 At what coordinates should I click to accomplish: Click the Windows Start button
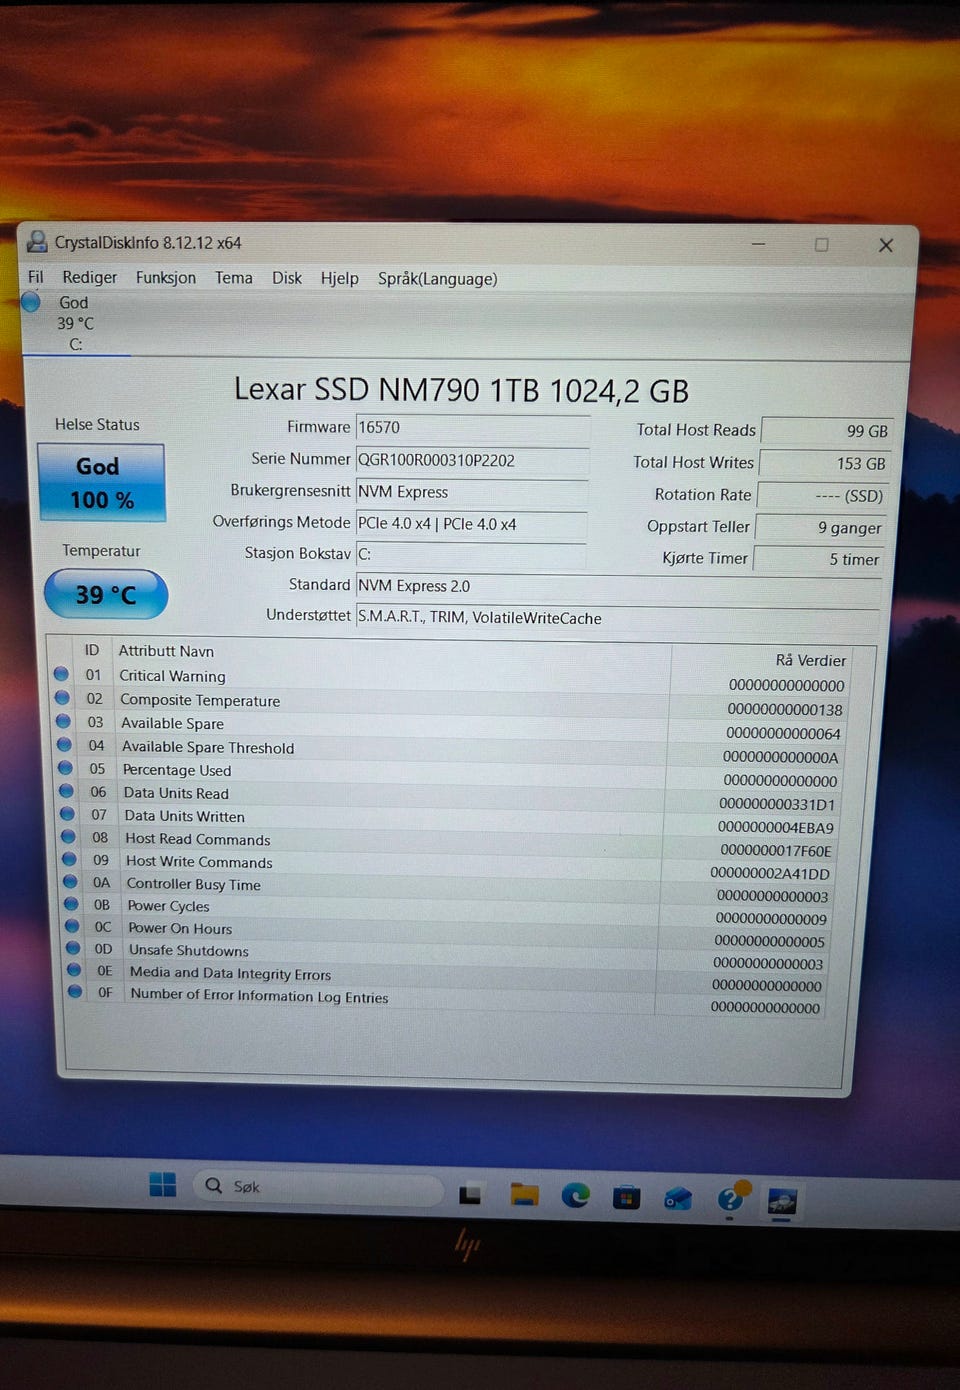[162, 1185]
